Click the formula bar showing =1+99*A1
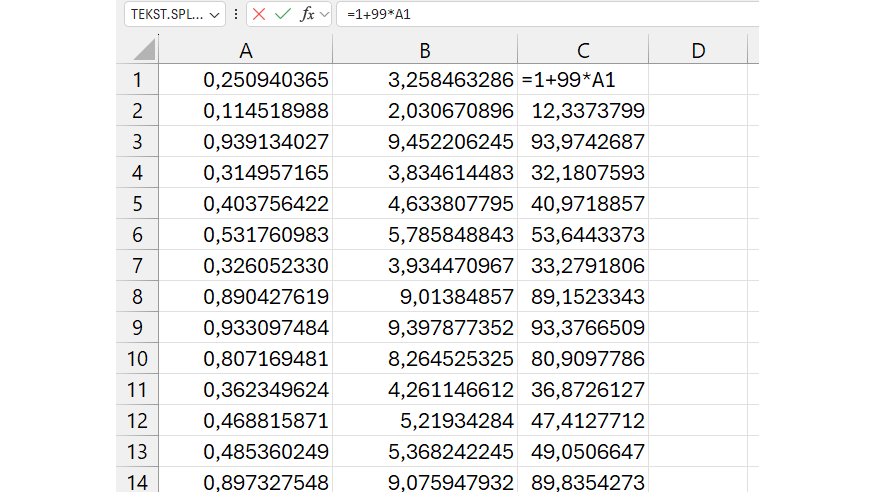Image resolution: width=875 pixels, height=492 pixels. pos(548,14)
